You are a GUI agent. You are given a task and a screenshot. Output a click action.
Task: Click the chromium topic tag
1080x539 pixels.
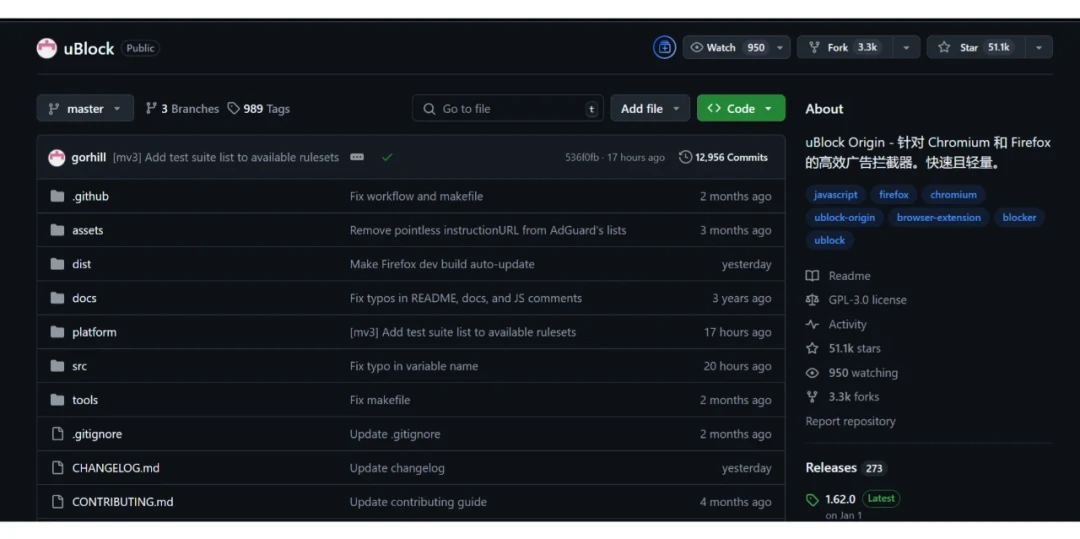[953, 195]
